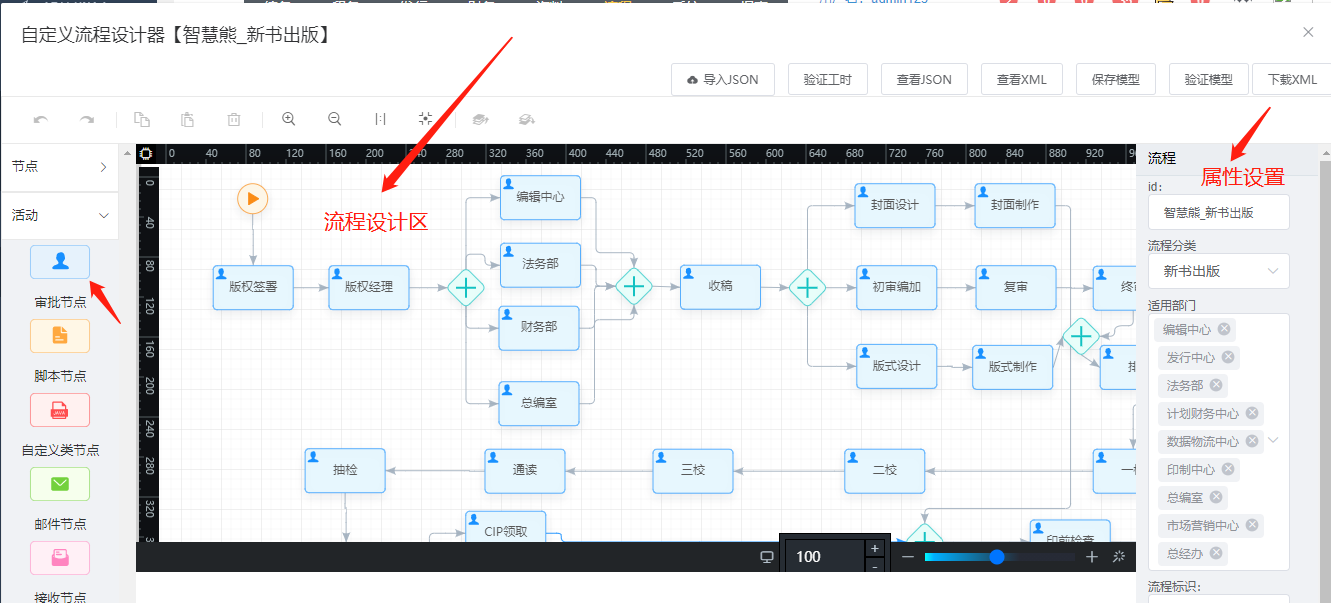Screen dimensions: 1331x603
Task: Click the collapse arrow left of the ruler
Action: tap(127, 154)
